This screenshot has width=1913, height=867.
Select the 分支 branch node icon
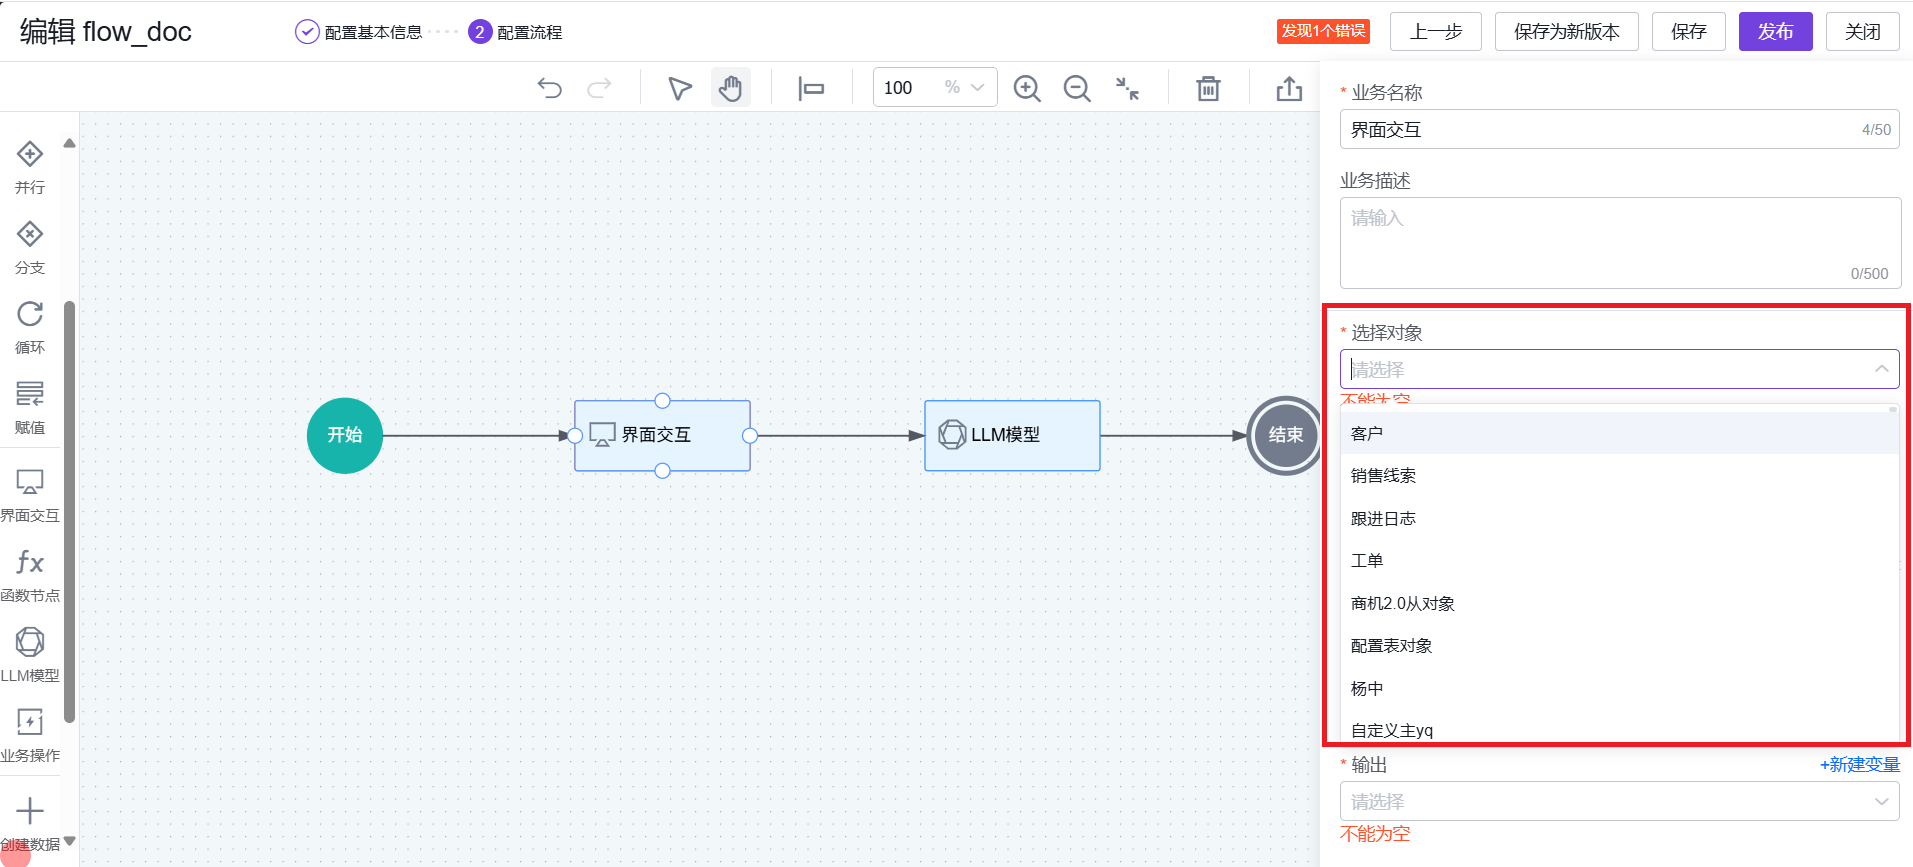pyautogui.click(x=30, y=235)
